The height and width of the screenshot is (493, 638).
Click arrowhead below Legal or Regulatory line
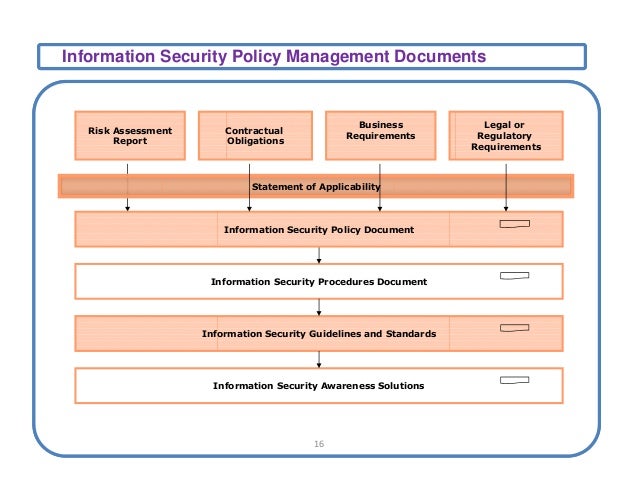point(506,208)
